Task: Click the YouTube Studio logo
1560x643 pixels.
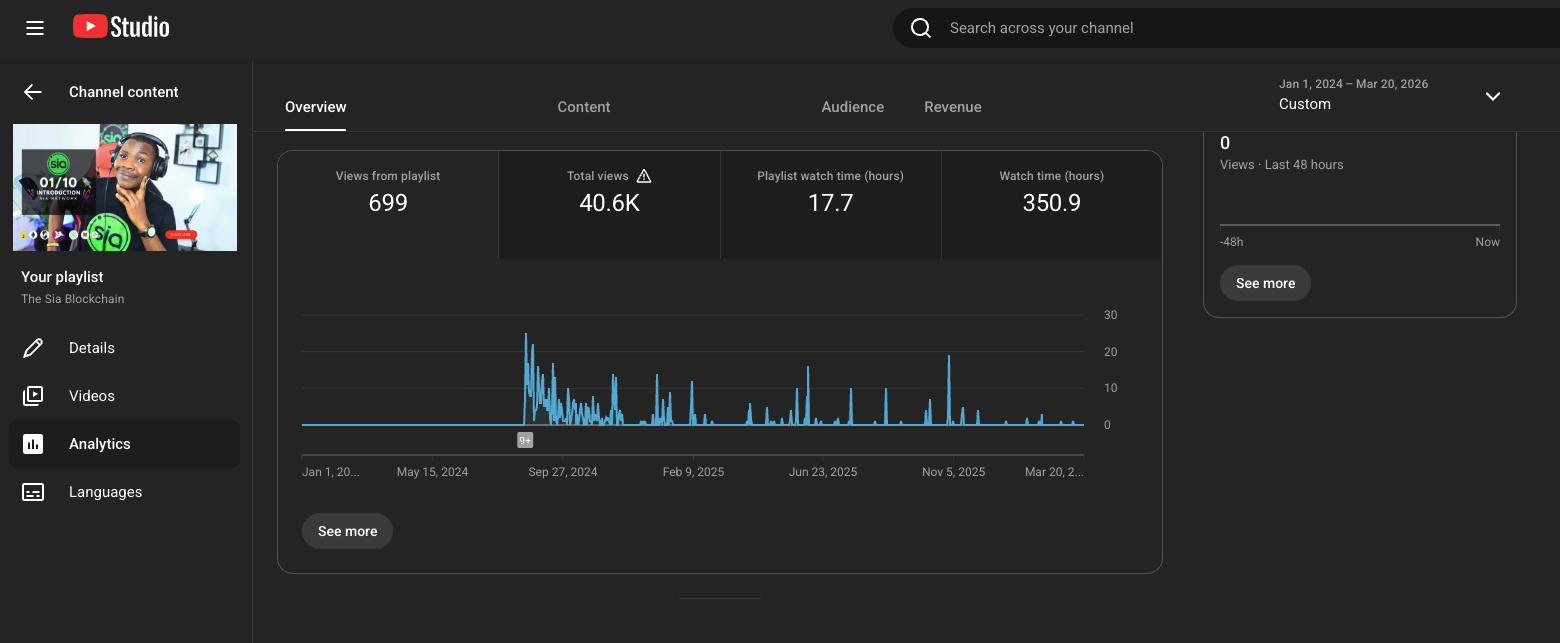Action: 121,27
